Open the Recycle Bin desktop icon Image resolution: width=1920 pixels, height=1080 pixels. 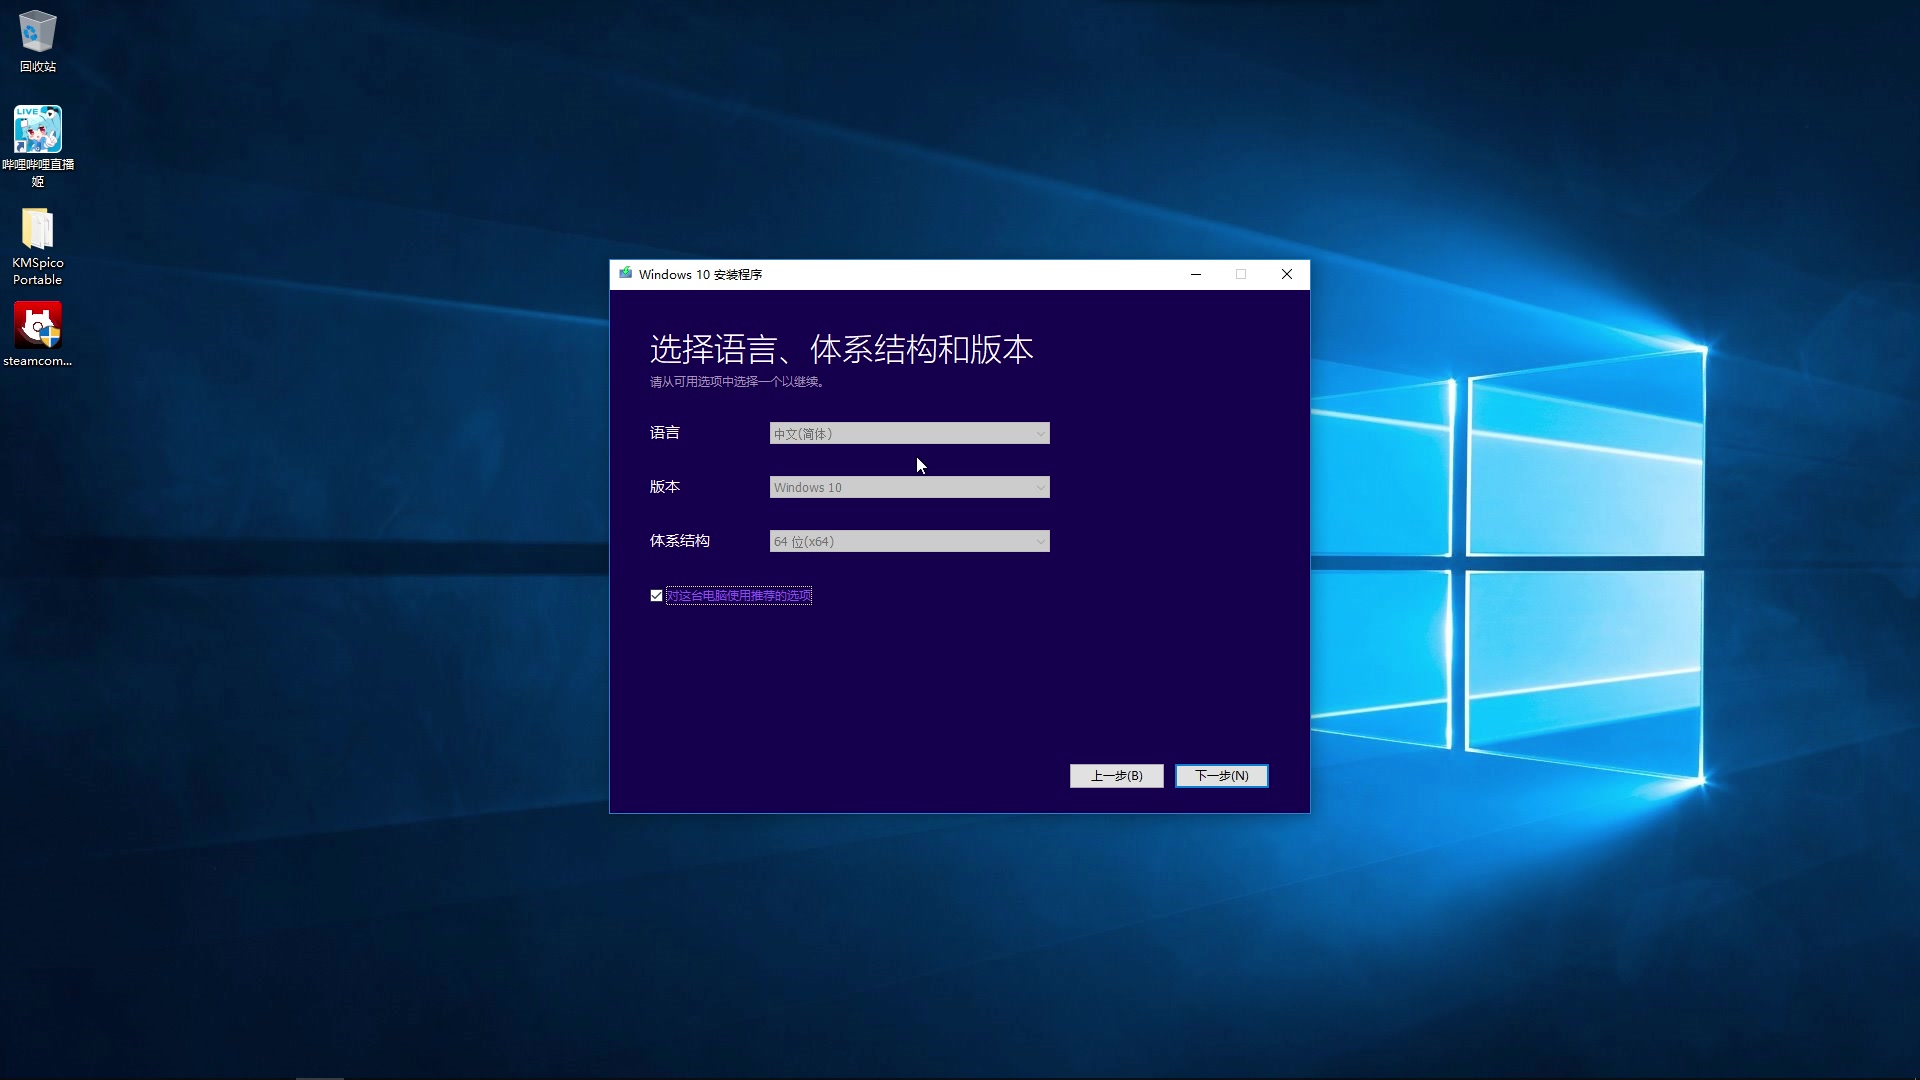(x=38, y=40)
